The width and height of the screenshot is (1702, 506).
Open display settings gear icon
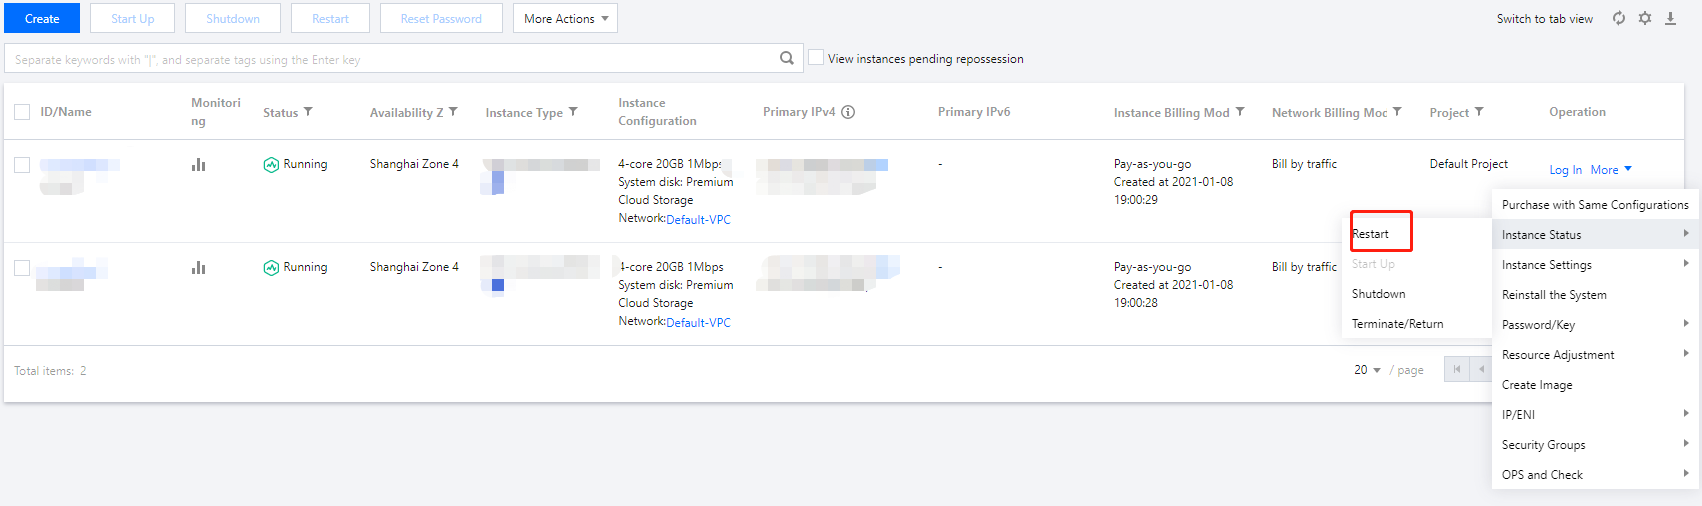coord(1645,18)
